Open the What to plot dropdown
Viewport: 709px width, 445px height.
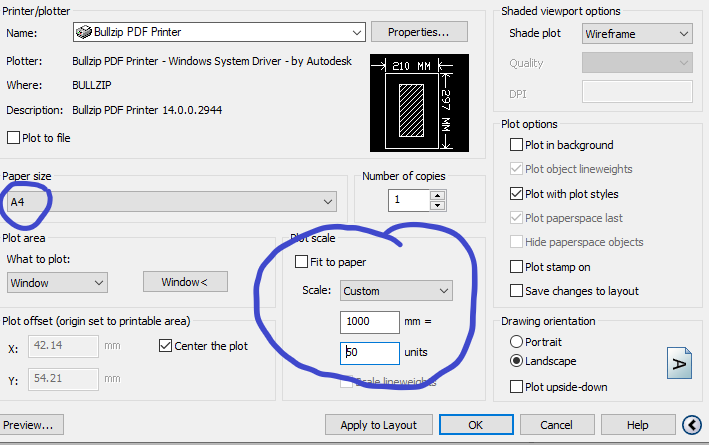(x=57, y=283)
